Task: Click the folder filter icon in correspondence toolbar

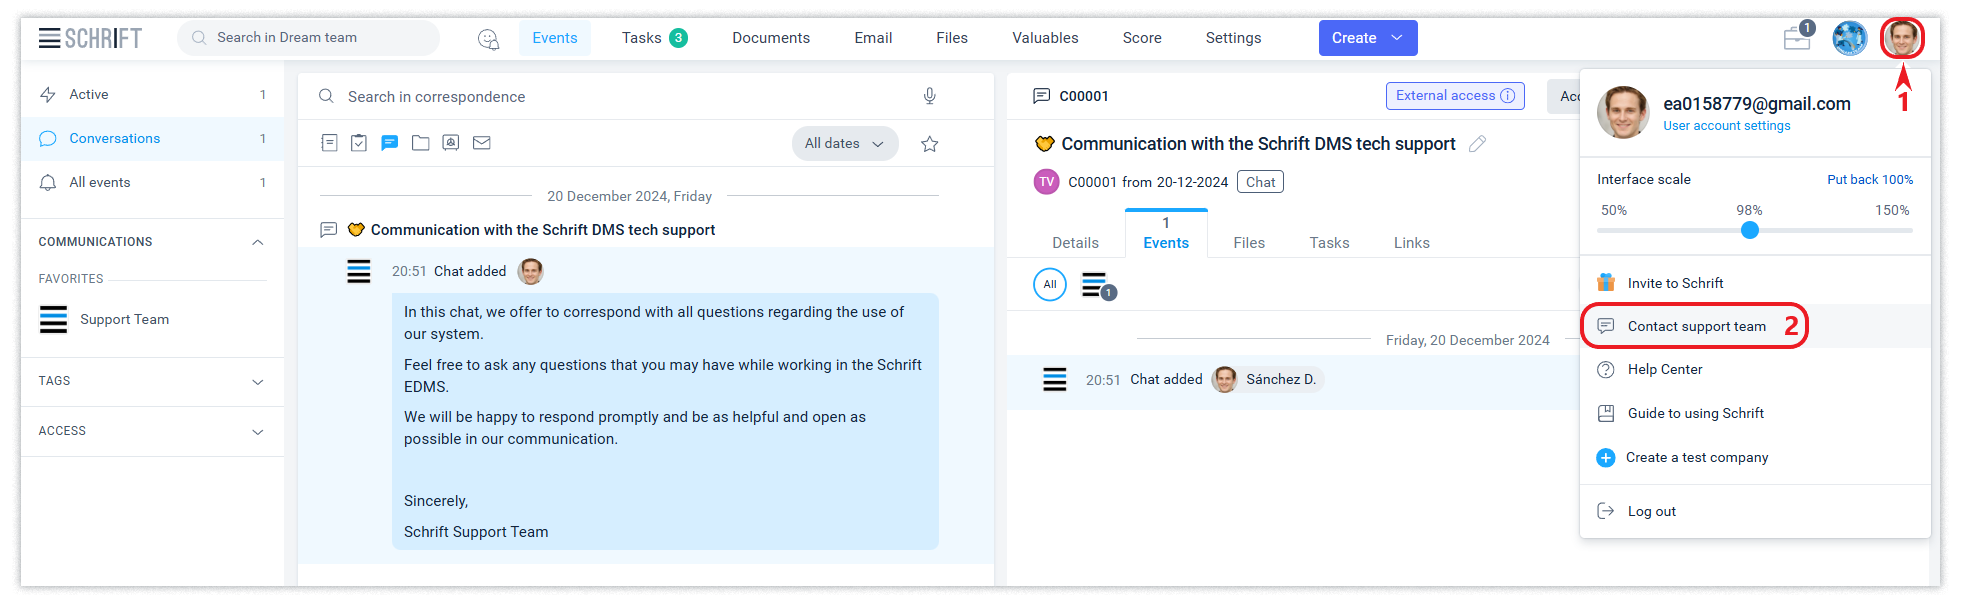Action: [x=420, y=143]
